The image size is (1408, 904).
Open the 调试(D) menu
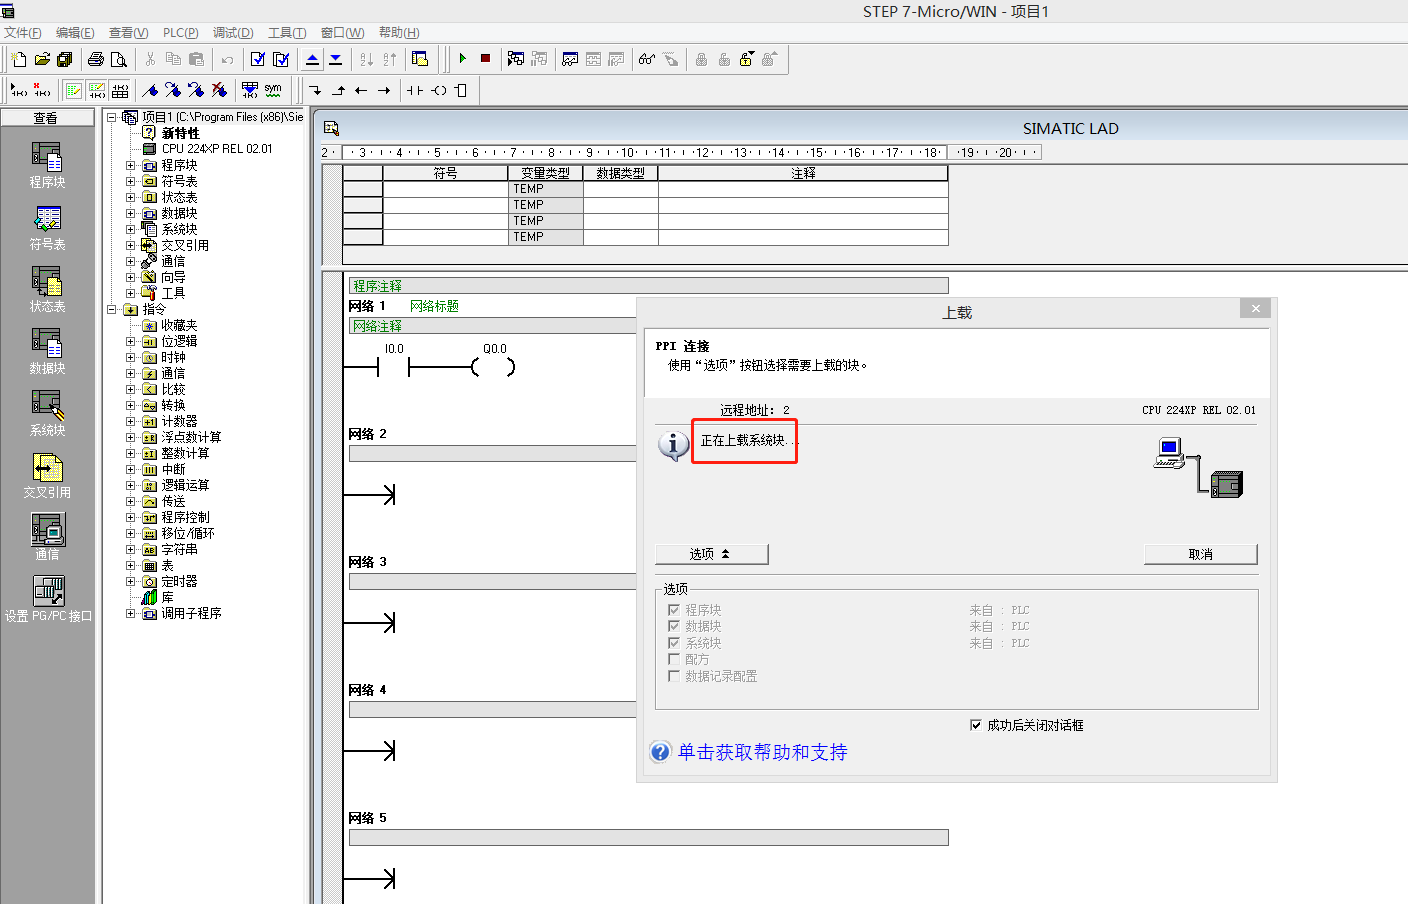click(x=232, y=33)
